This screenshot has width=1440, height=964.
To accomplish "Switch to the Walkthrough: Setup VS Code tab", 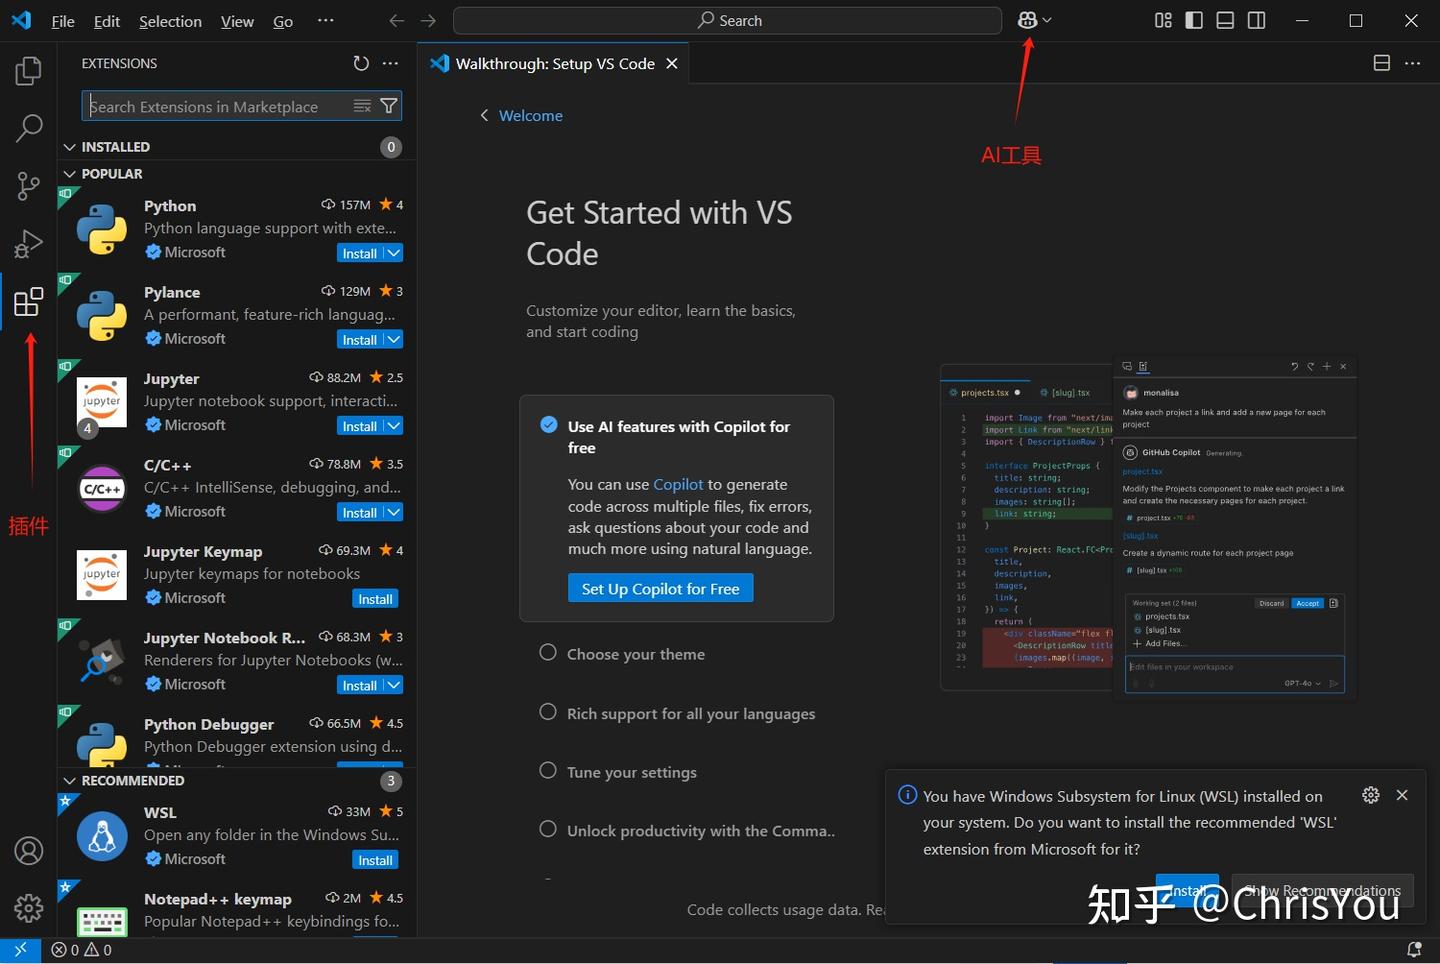I will point(553,63).
